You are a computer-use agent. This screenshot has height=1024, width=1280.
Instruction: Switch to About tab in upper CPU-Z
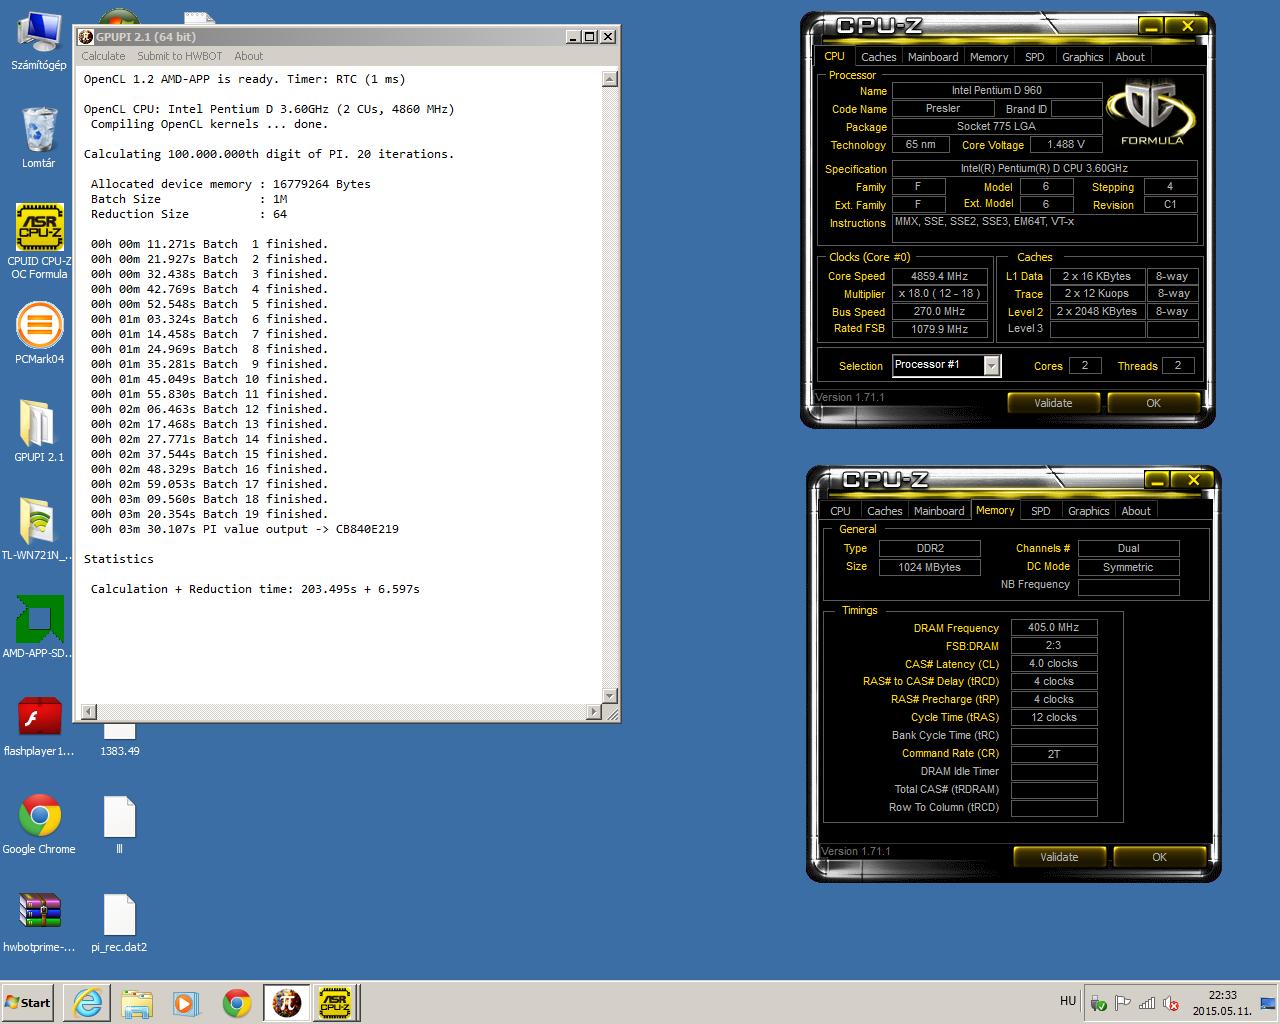pyautogui.click(x=1130, y=57)
